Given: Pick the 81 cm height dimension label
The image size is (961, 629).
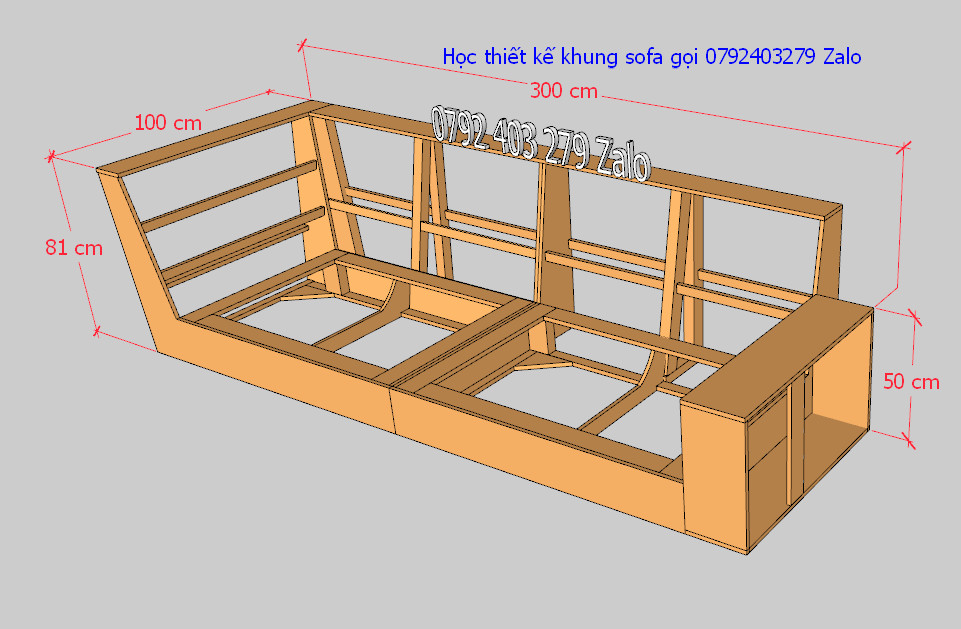Looking at the screenshot, I should [x=74, y=248].
